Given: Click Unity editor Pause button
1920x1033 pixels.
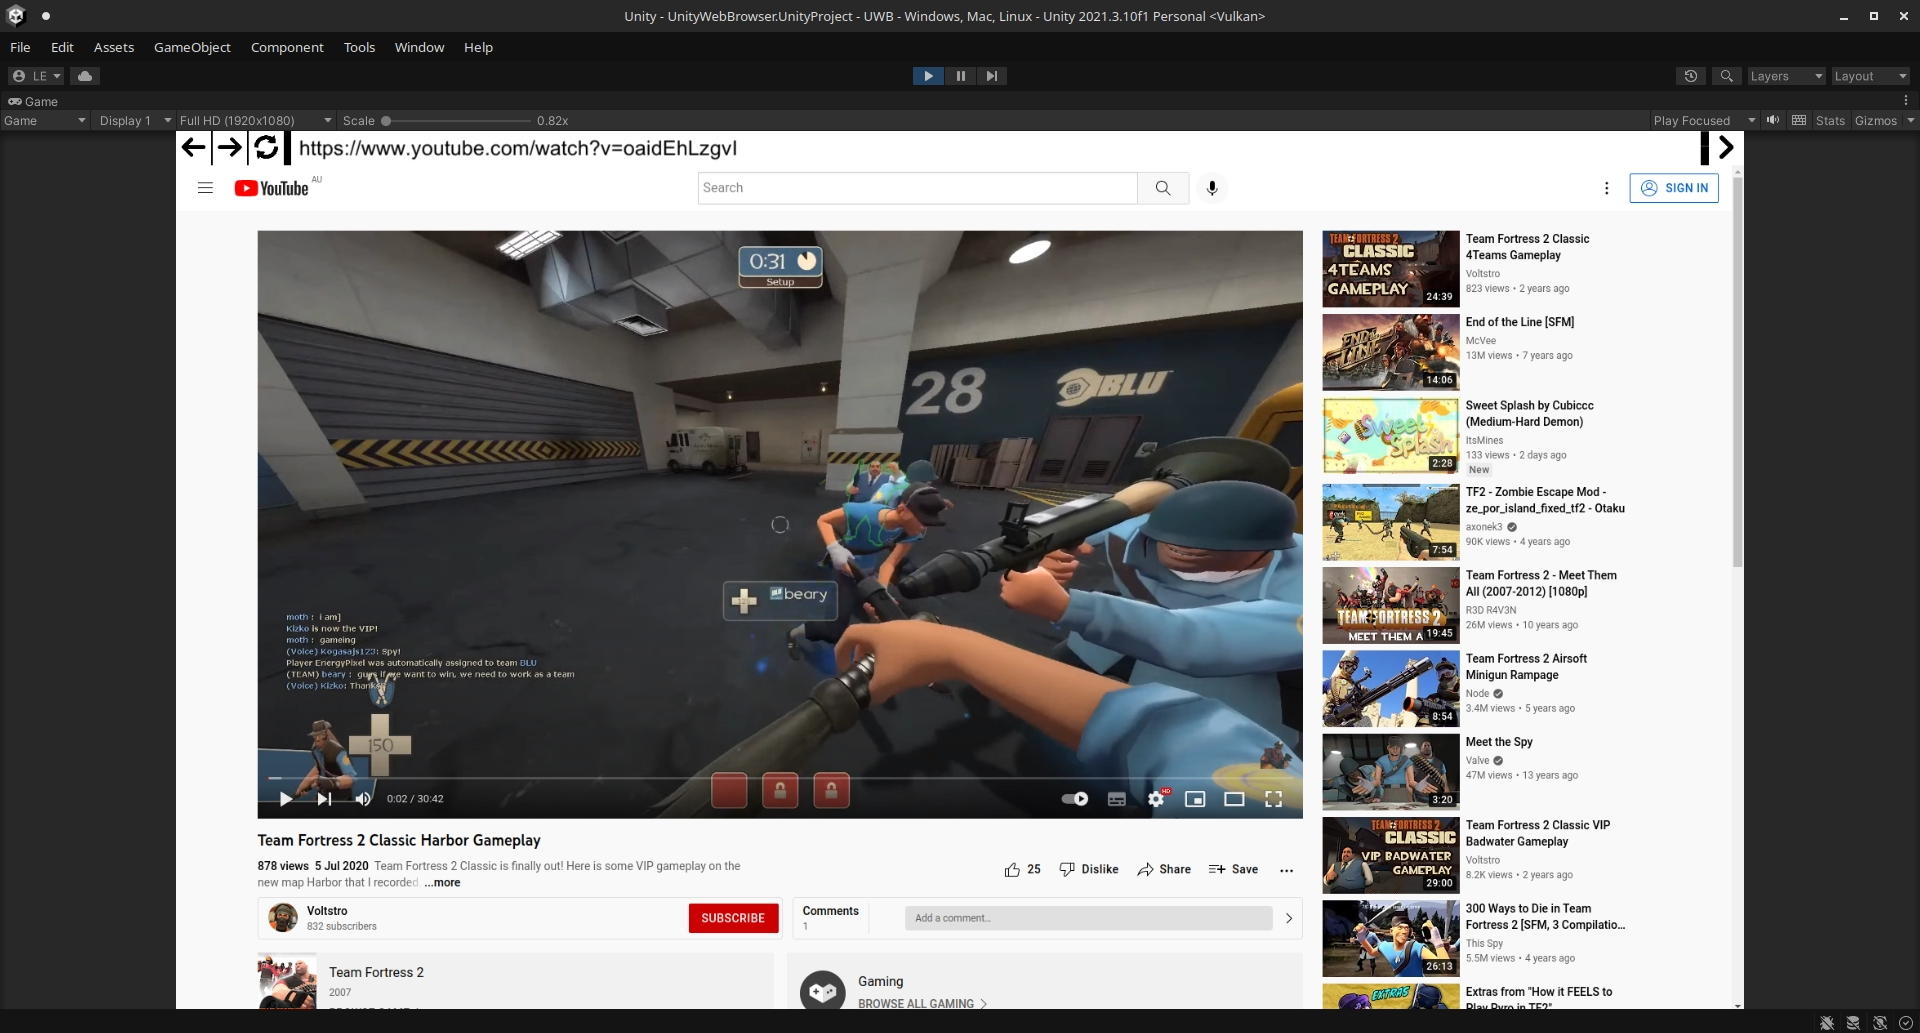Looking at the screenshot, I should click(960, 76).
